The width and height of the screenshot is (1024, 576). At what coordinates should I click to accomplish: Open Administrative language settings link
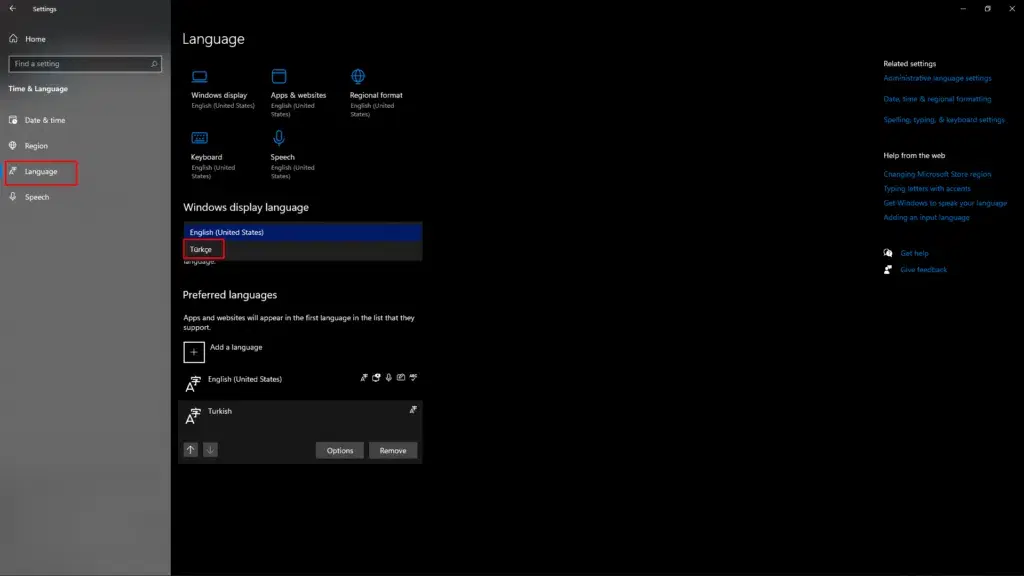pos(937,78)
